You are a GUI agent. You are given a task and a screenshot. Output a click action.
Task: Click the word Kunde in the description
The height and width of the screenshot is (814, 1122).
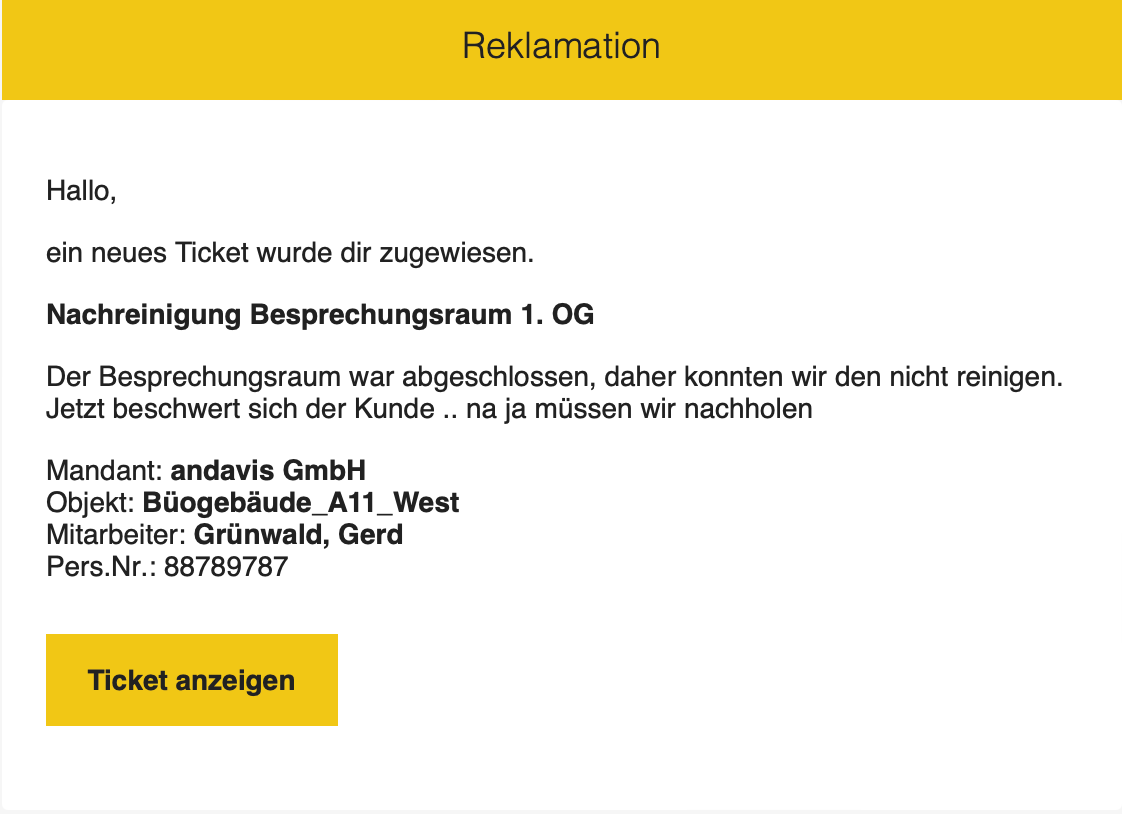pyautogui.click(x=385, y=409)
